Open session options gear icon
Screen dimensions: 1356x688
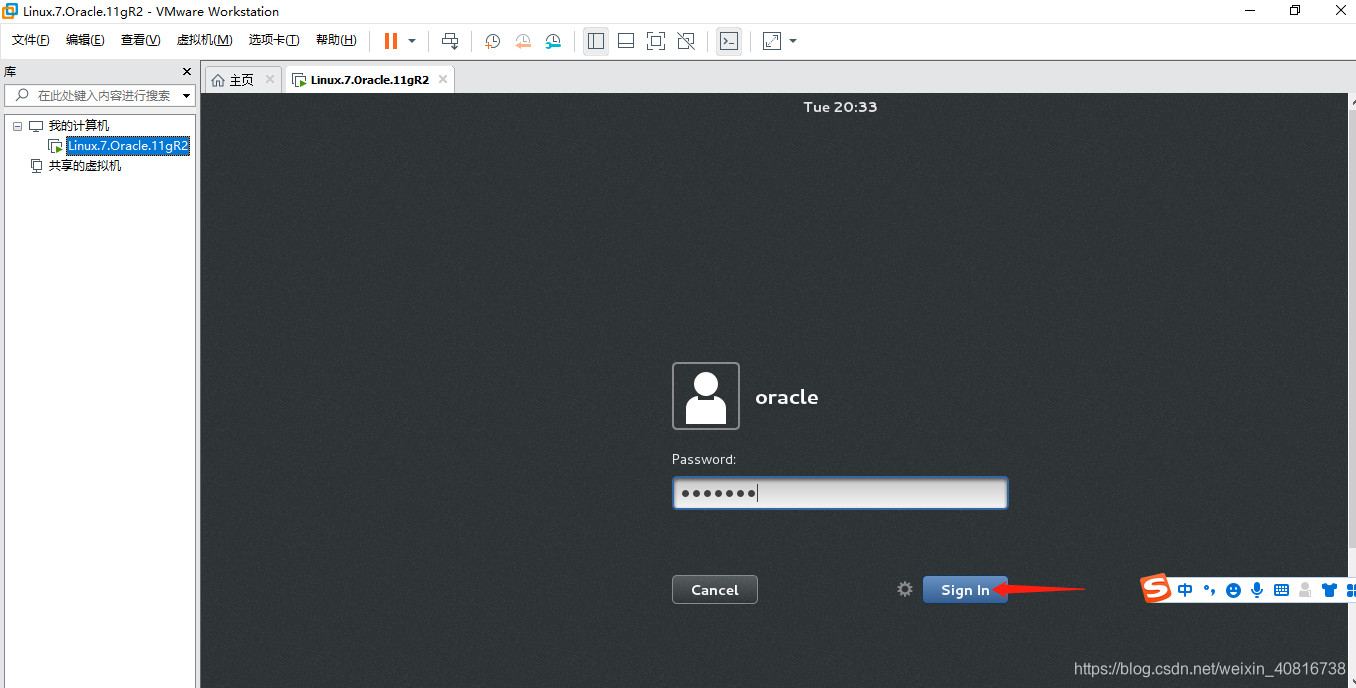click(x=905, y=589)
